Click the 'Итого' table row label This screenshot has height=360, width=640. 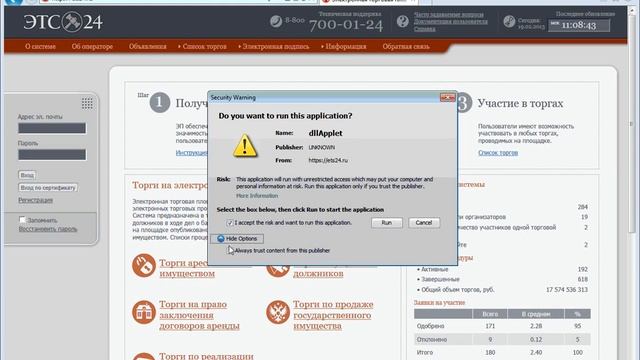[x=424, y=352]
